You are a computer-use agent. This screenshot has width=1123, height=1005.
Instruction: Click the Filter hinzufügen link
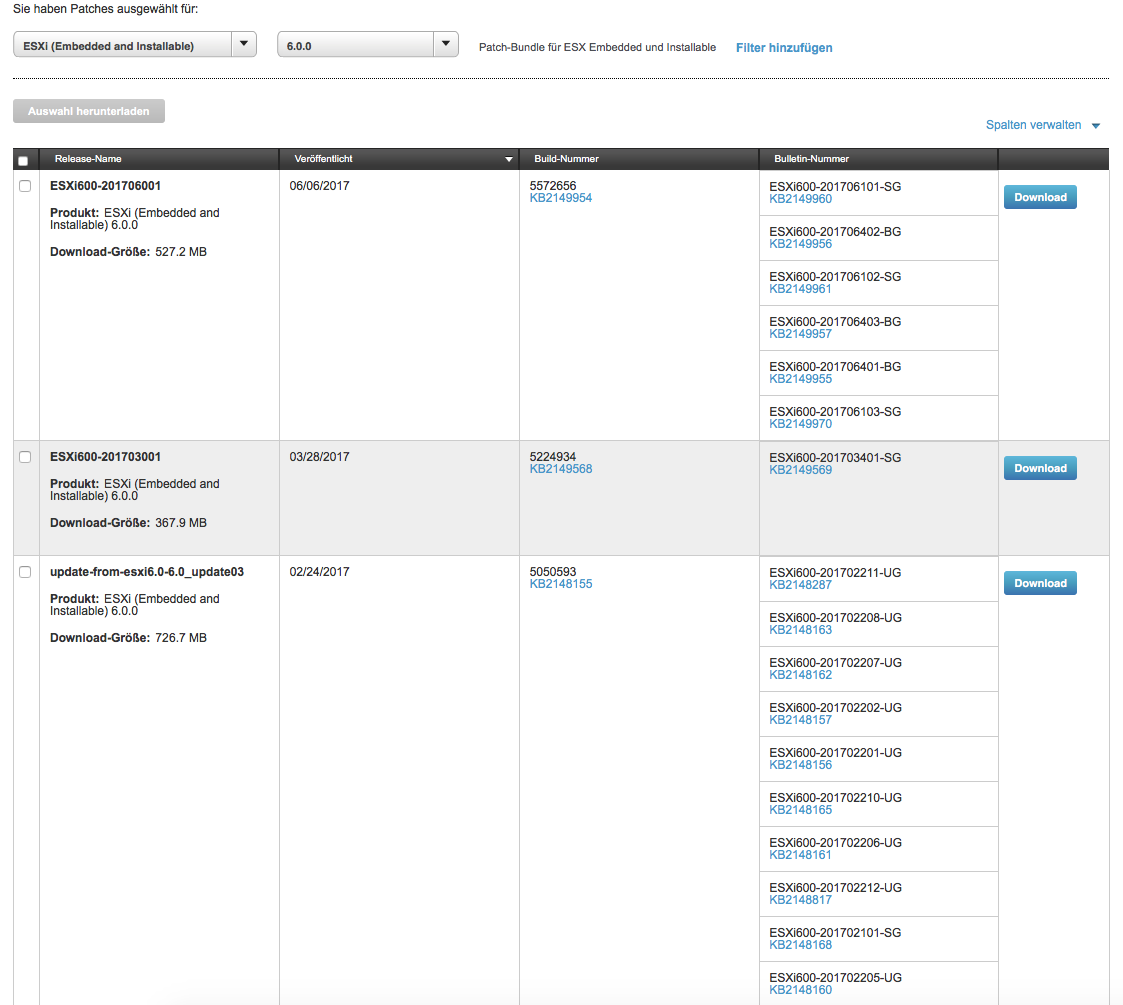click(784, 48)
